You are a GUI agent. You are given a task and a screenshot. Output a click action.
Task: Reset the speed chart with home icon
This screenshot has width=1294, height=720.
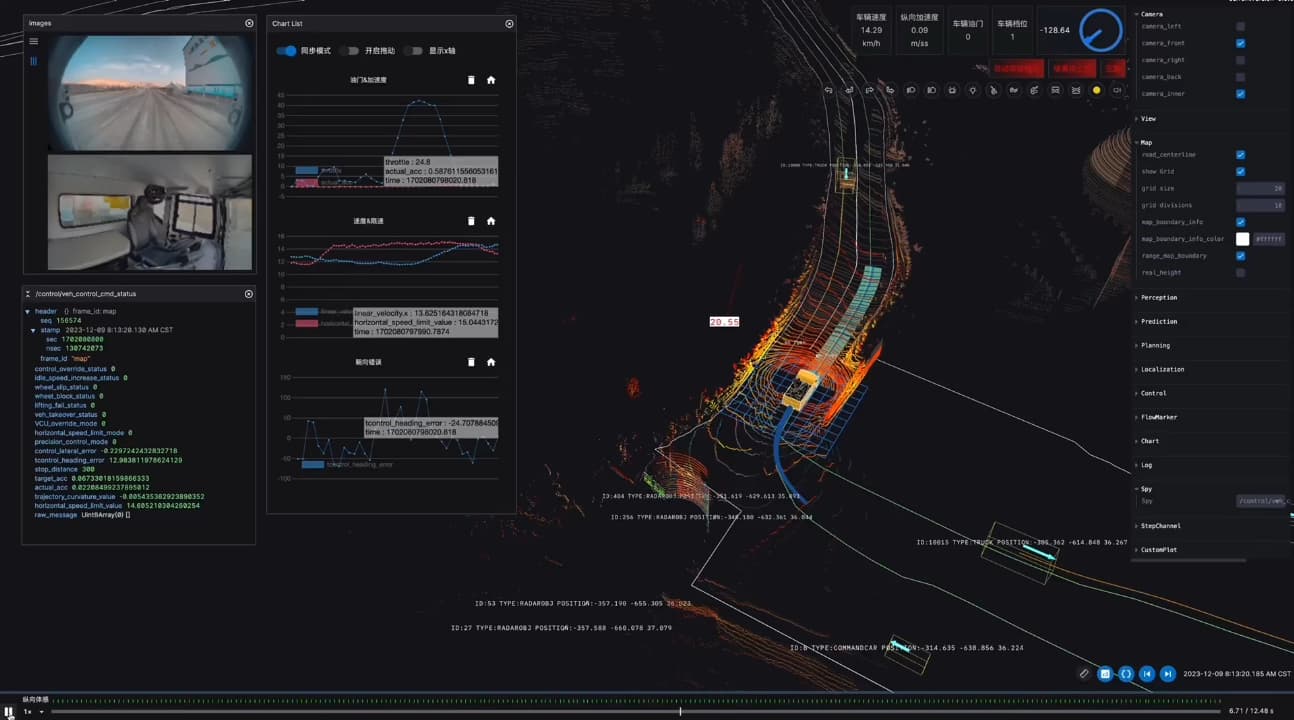(491, 221)
